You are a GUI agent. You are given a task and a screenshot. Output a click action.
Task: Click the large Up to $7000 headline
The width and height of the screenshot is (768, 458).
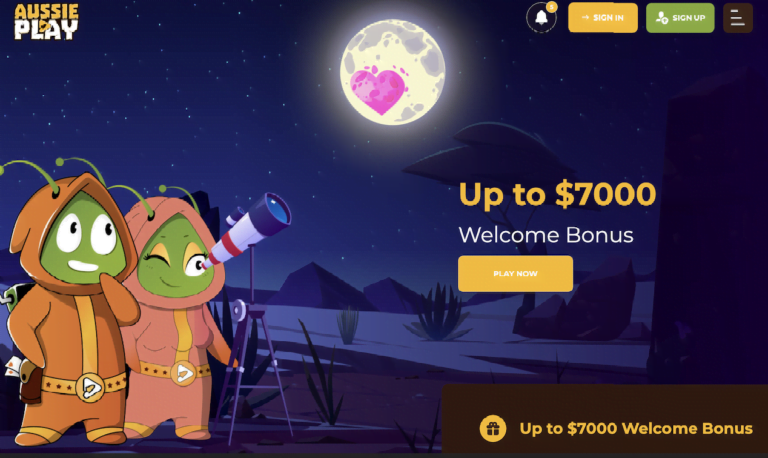[x=557, y=194]
